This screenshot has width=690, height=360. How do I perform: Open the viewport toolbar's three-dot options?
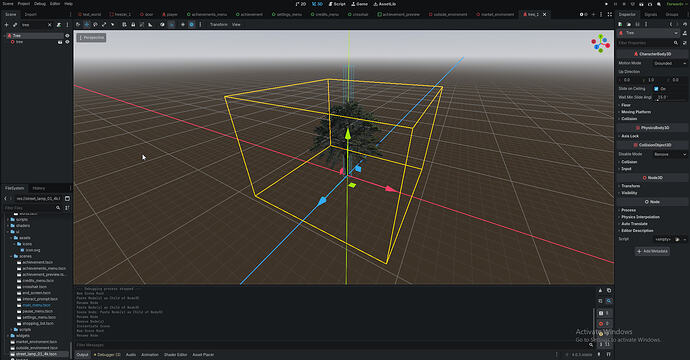point(200,25)
